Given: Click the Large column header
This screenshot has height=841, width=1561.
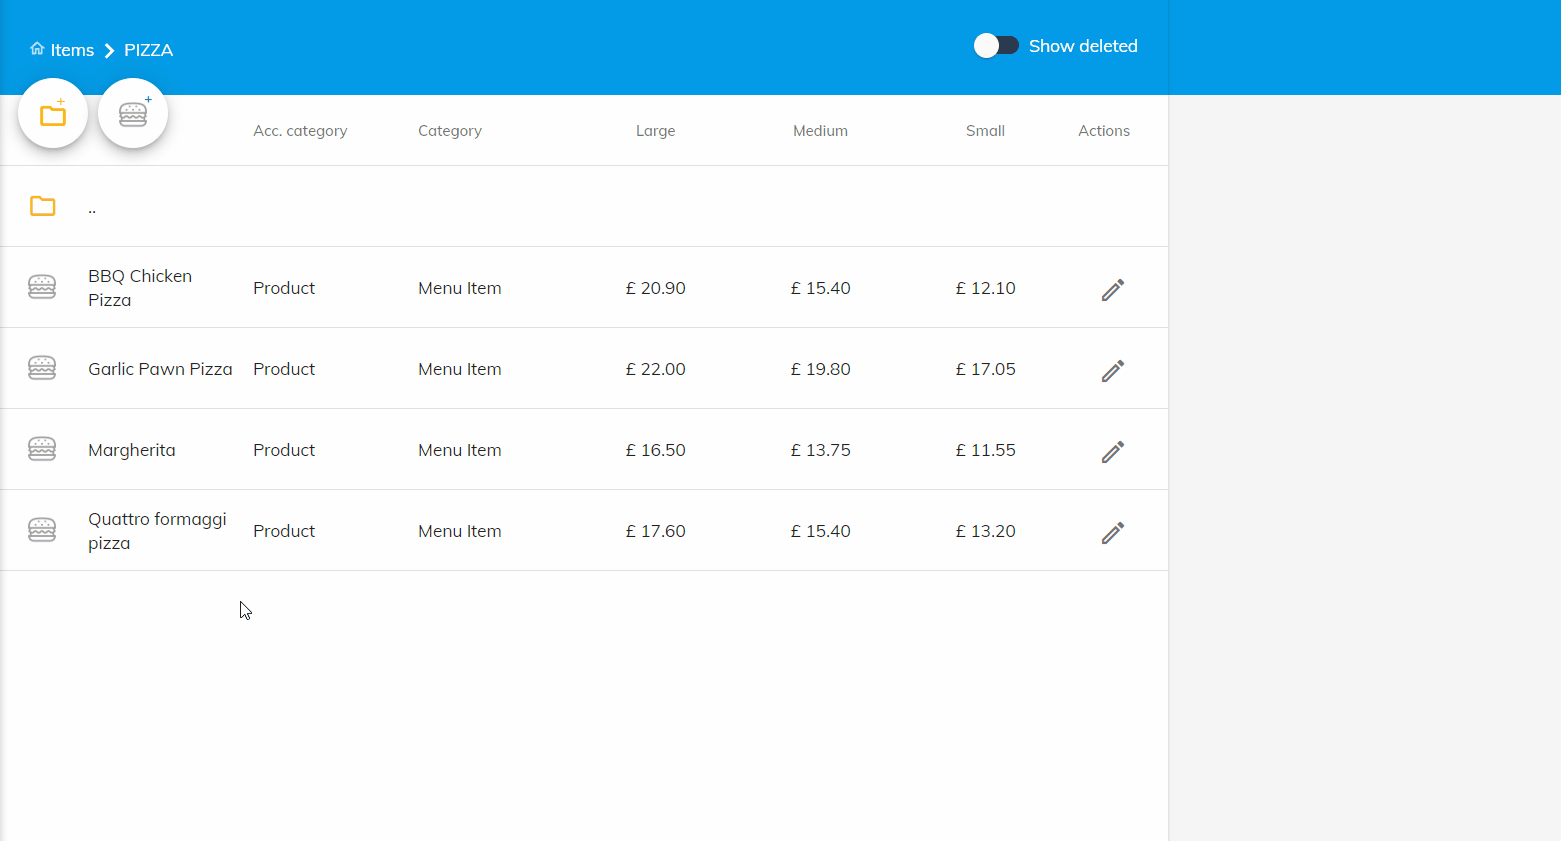Looking at the screenshot, I should 655,131.
